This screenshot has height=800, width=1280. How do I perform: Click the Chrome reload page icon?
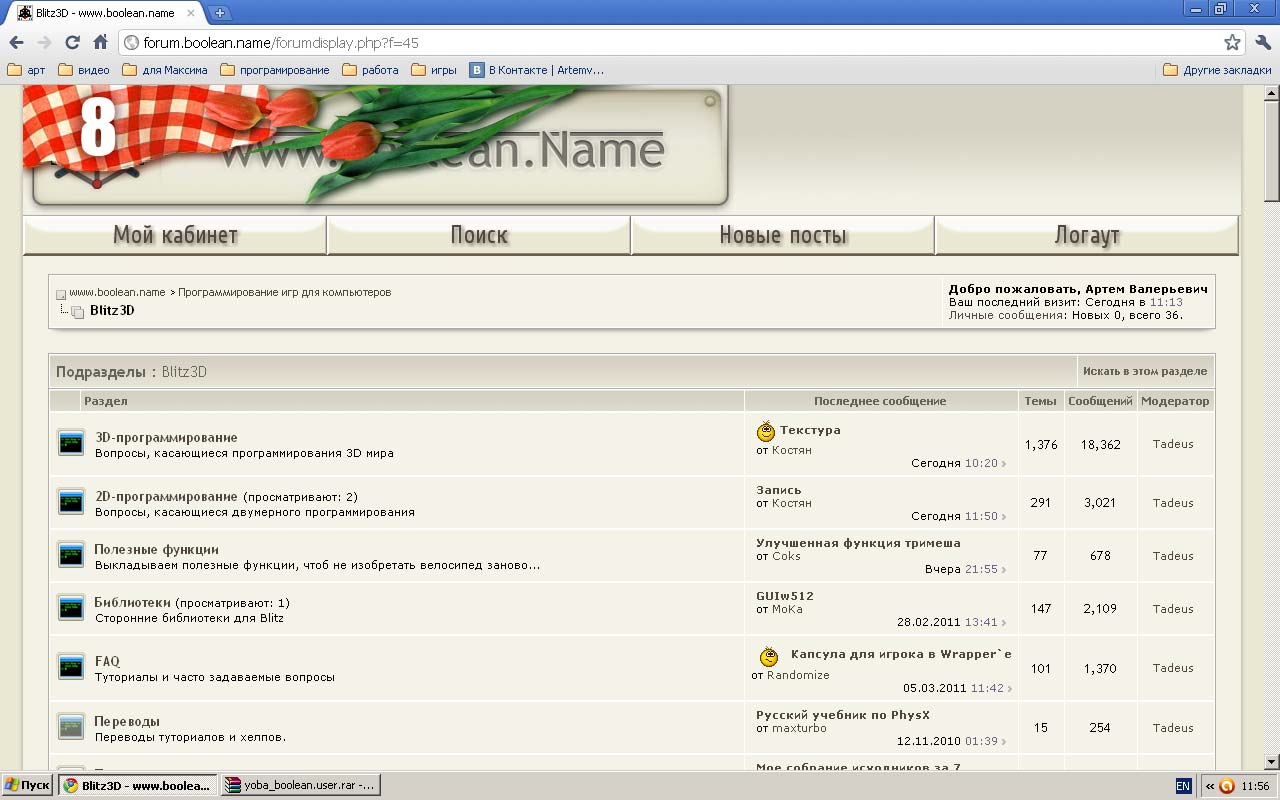click(72, 42)
